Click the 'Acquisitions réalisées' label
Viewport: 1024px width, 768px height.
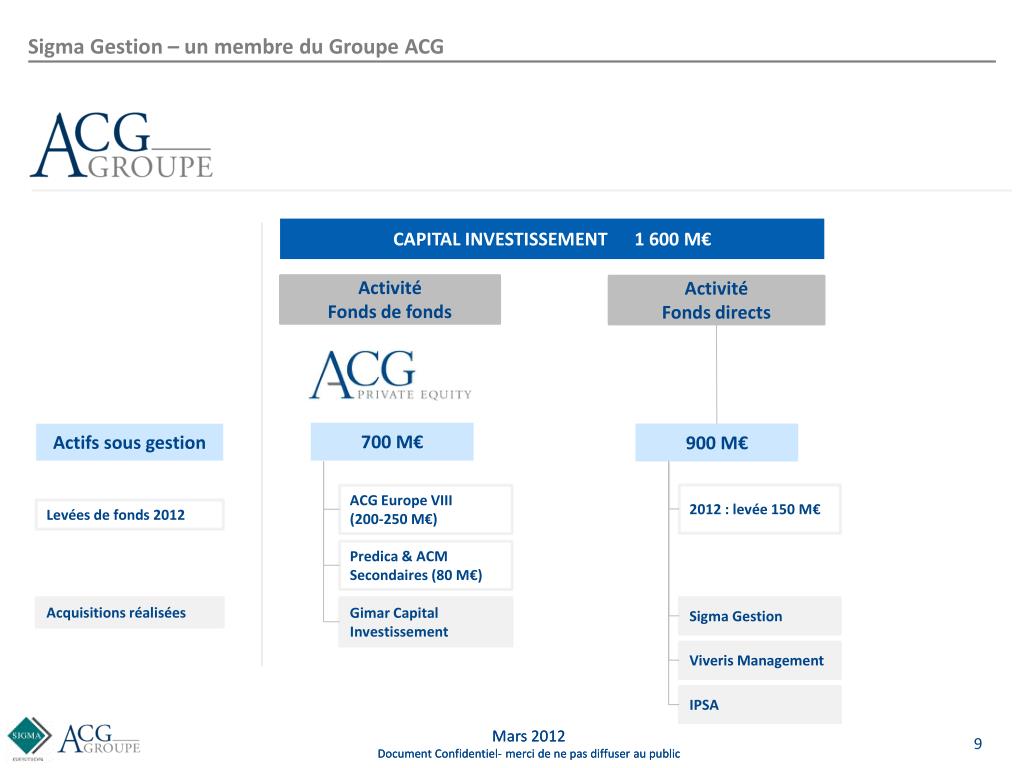pos(129,613)
